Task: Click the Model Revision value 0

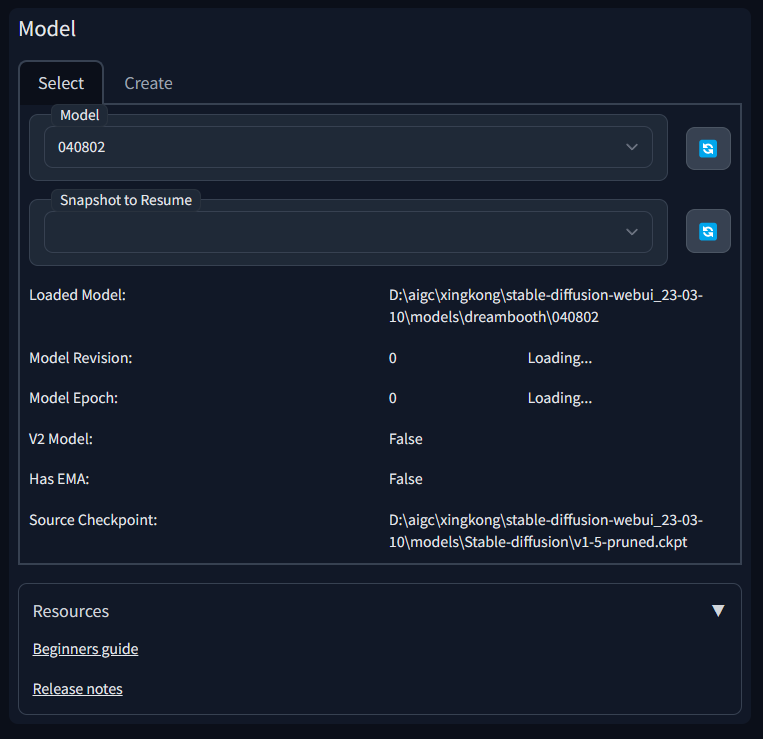Action: pyautogui.click(x=393, y=358)
